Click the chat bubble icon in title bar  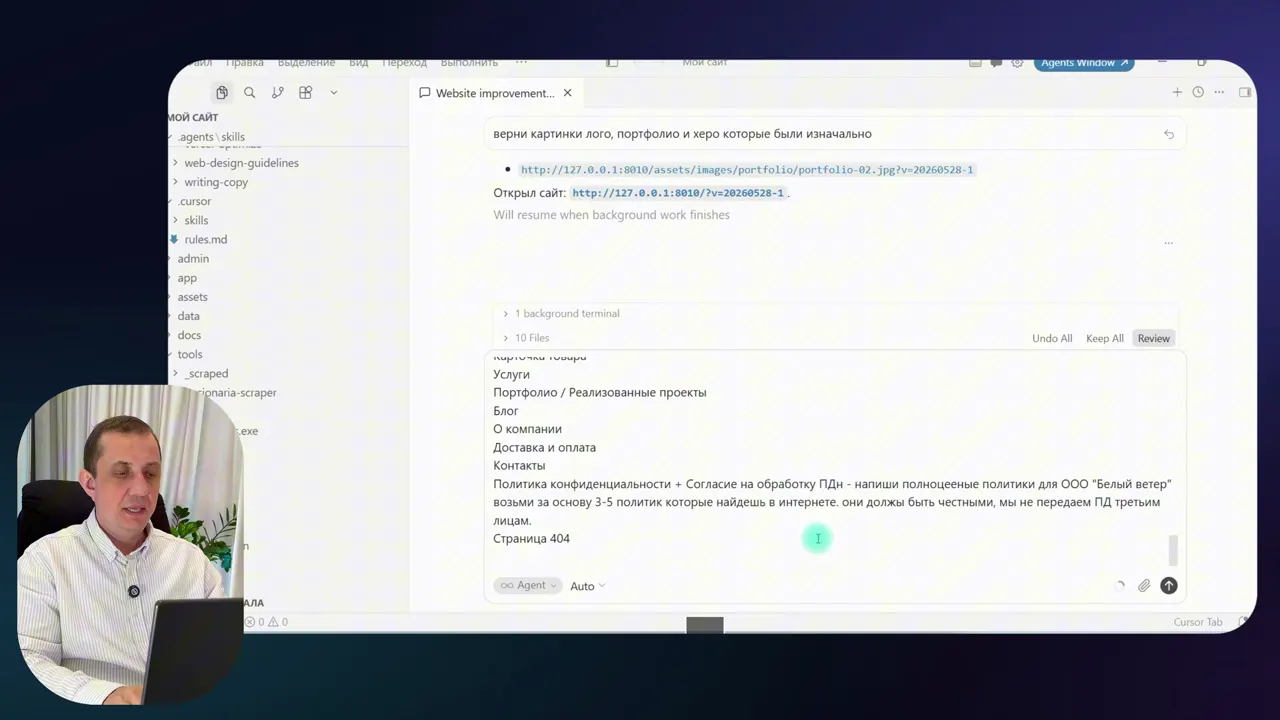point(996,63)
